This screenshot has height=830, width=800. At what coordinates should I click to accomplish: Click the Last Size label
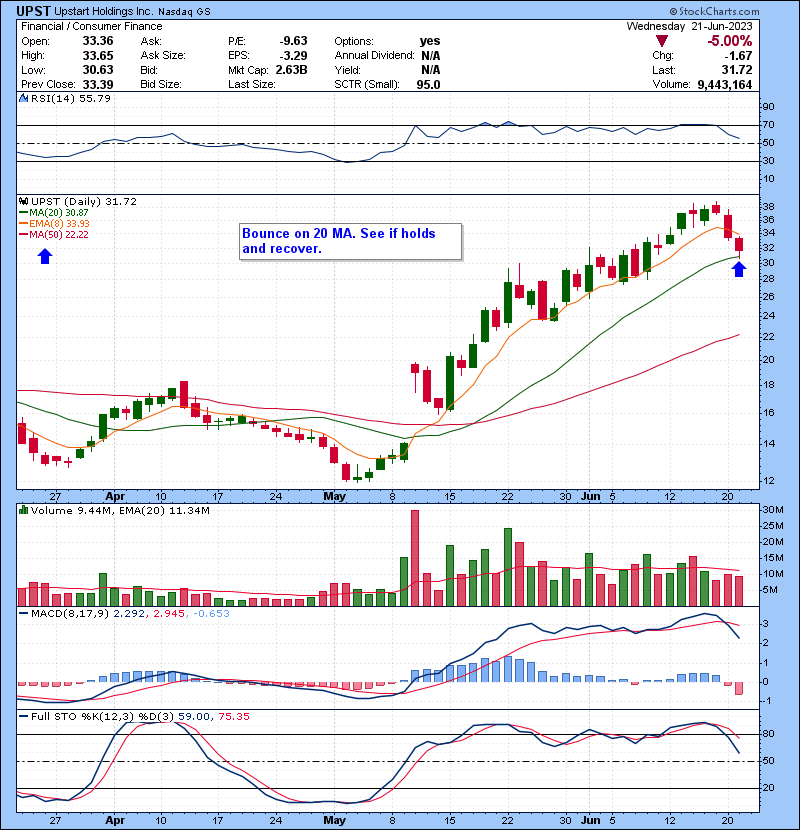point(251,84)
